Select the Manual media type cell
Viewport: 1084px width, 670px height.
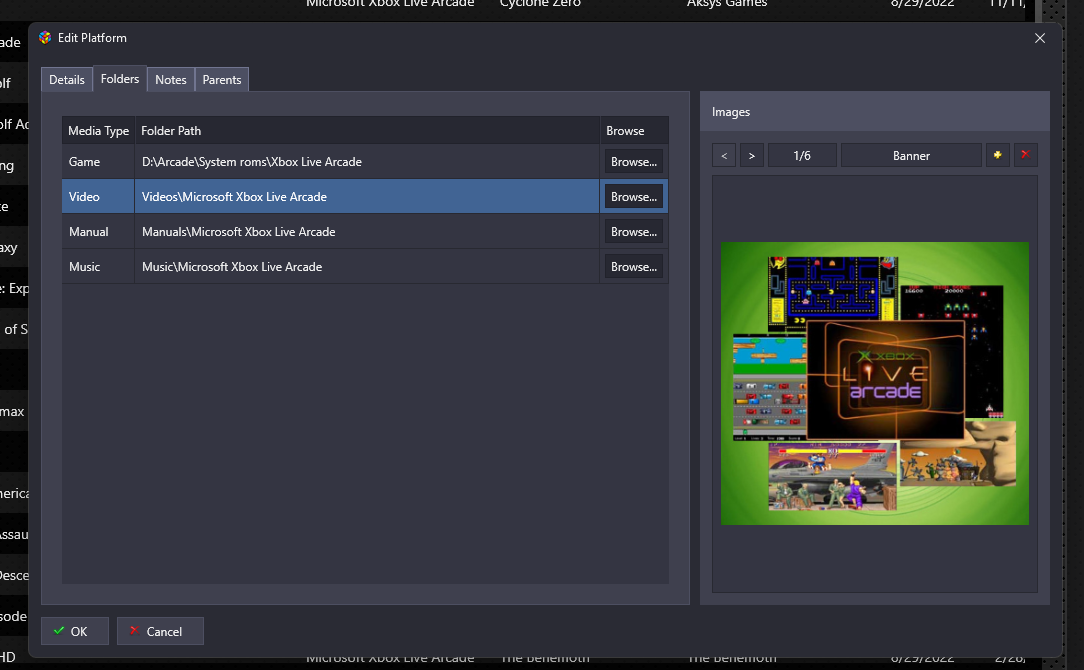(x=98, y=232)
